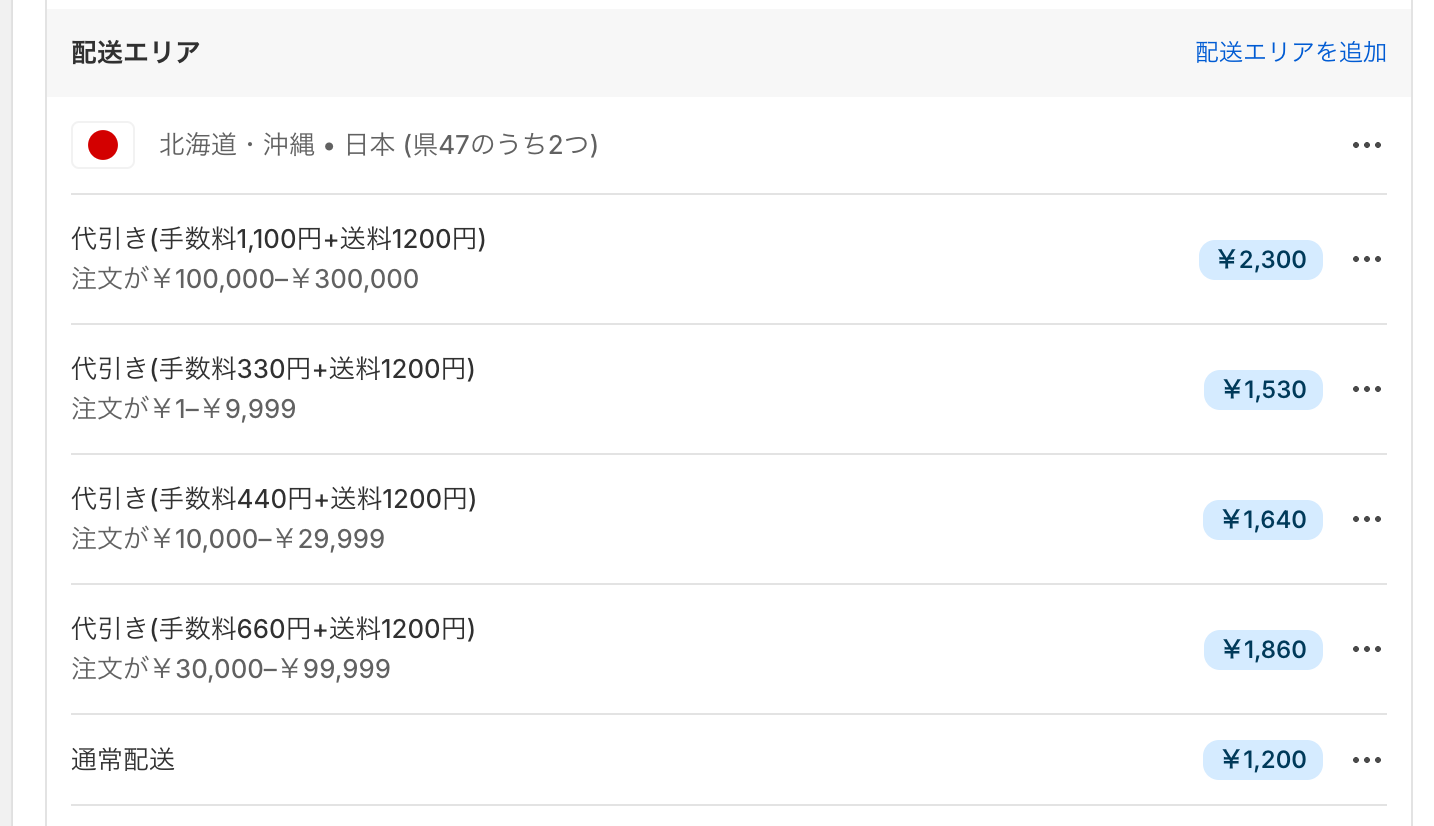The image size is (1434, 826).
Task: Click 代引き(手数料660円+送料1200円) rate name
Action: [x=273, y=629]
